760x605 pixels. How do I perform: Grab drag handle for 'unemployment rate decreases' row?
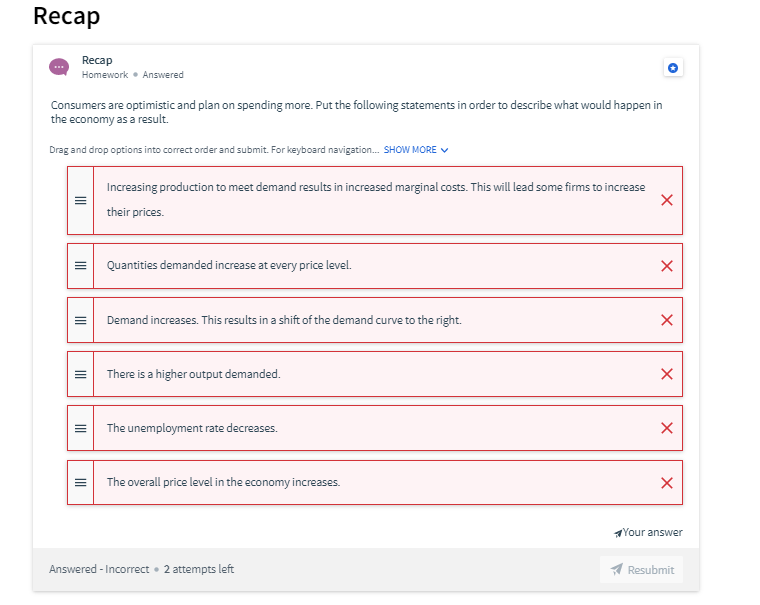[80, 429]
